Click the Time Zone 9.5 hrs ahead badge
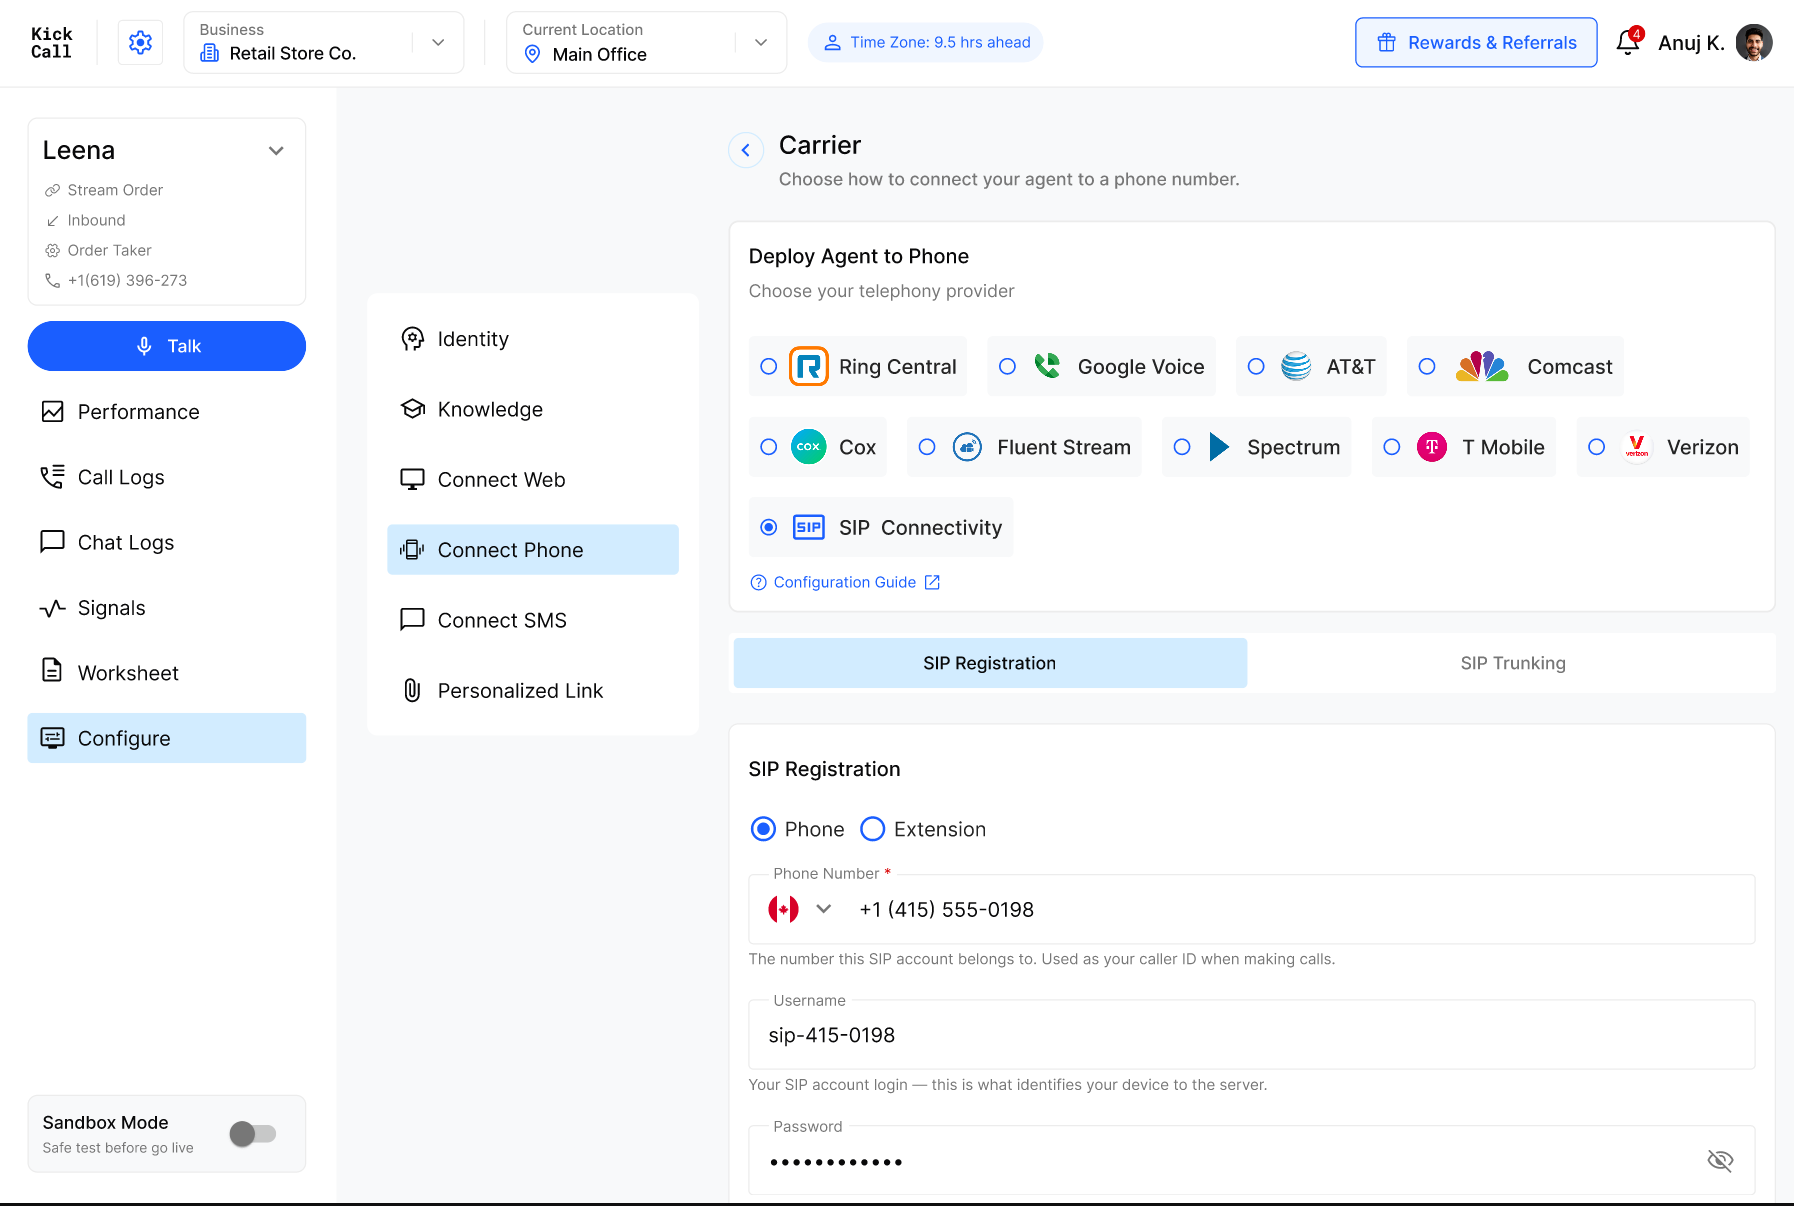1794x1206 pixels. click(x=926, y=42)
